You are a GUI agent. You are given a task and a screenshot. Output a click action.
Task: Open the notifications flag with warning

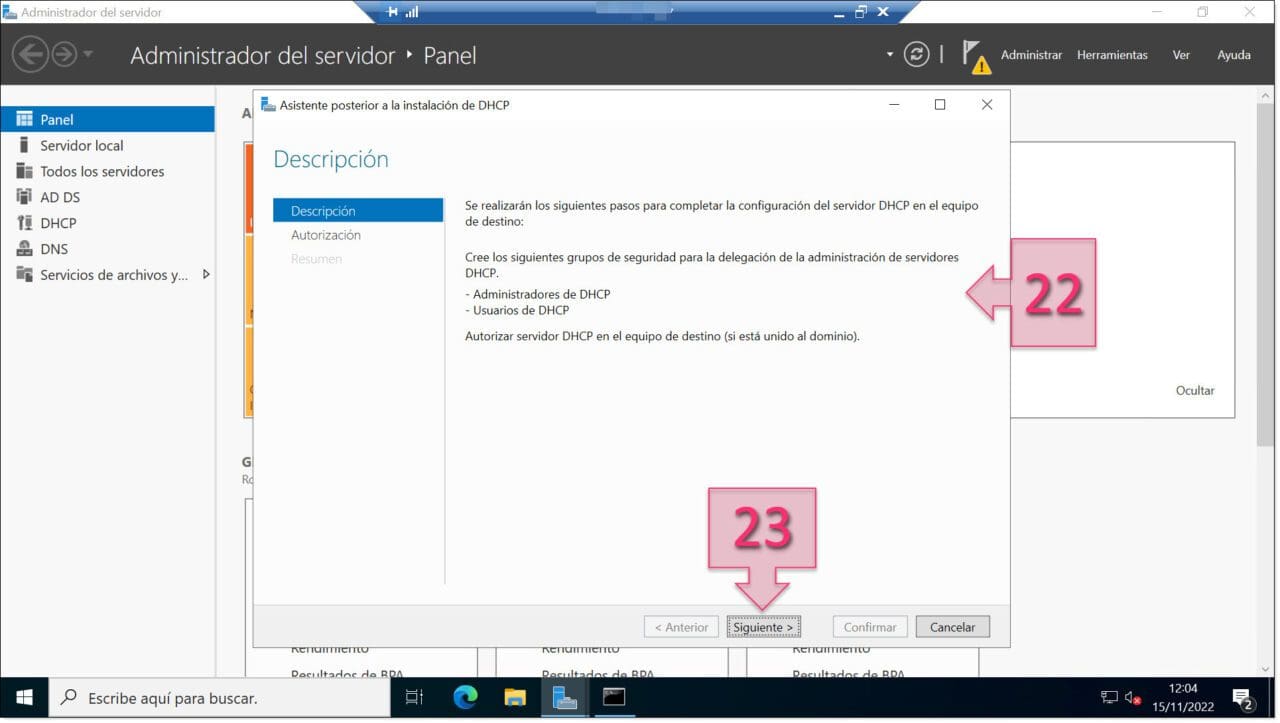975,56
